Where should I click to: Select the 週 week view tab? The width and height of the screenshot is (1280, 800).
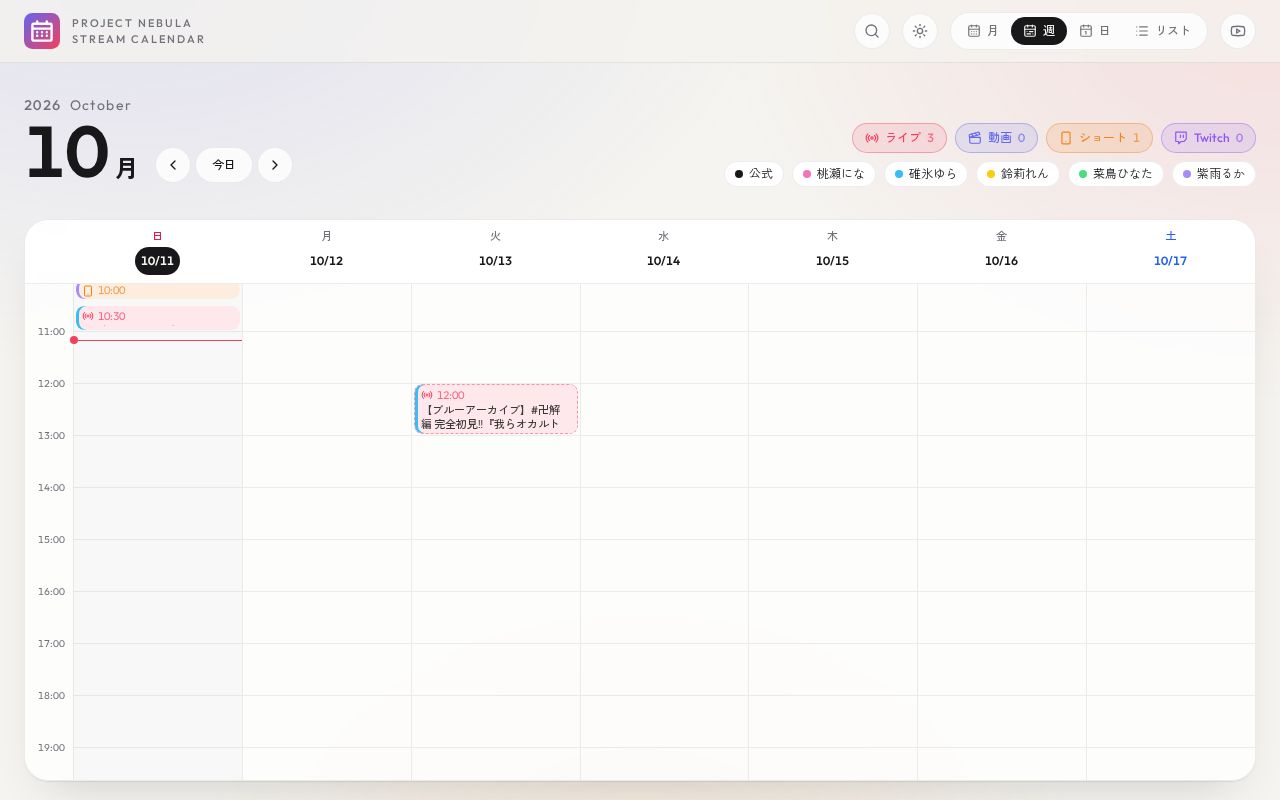[x=1039, y=31]
